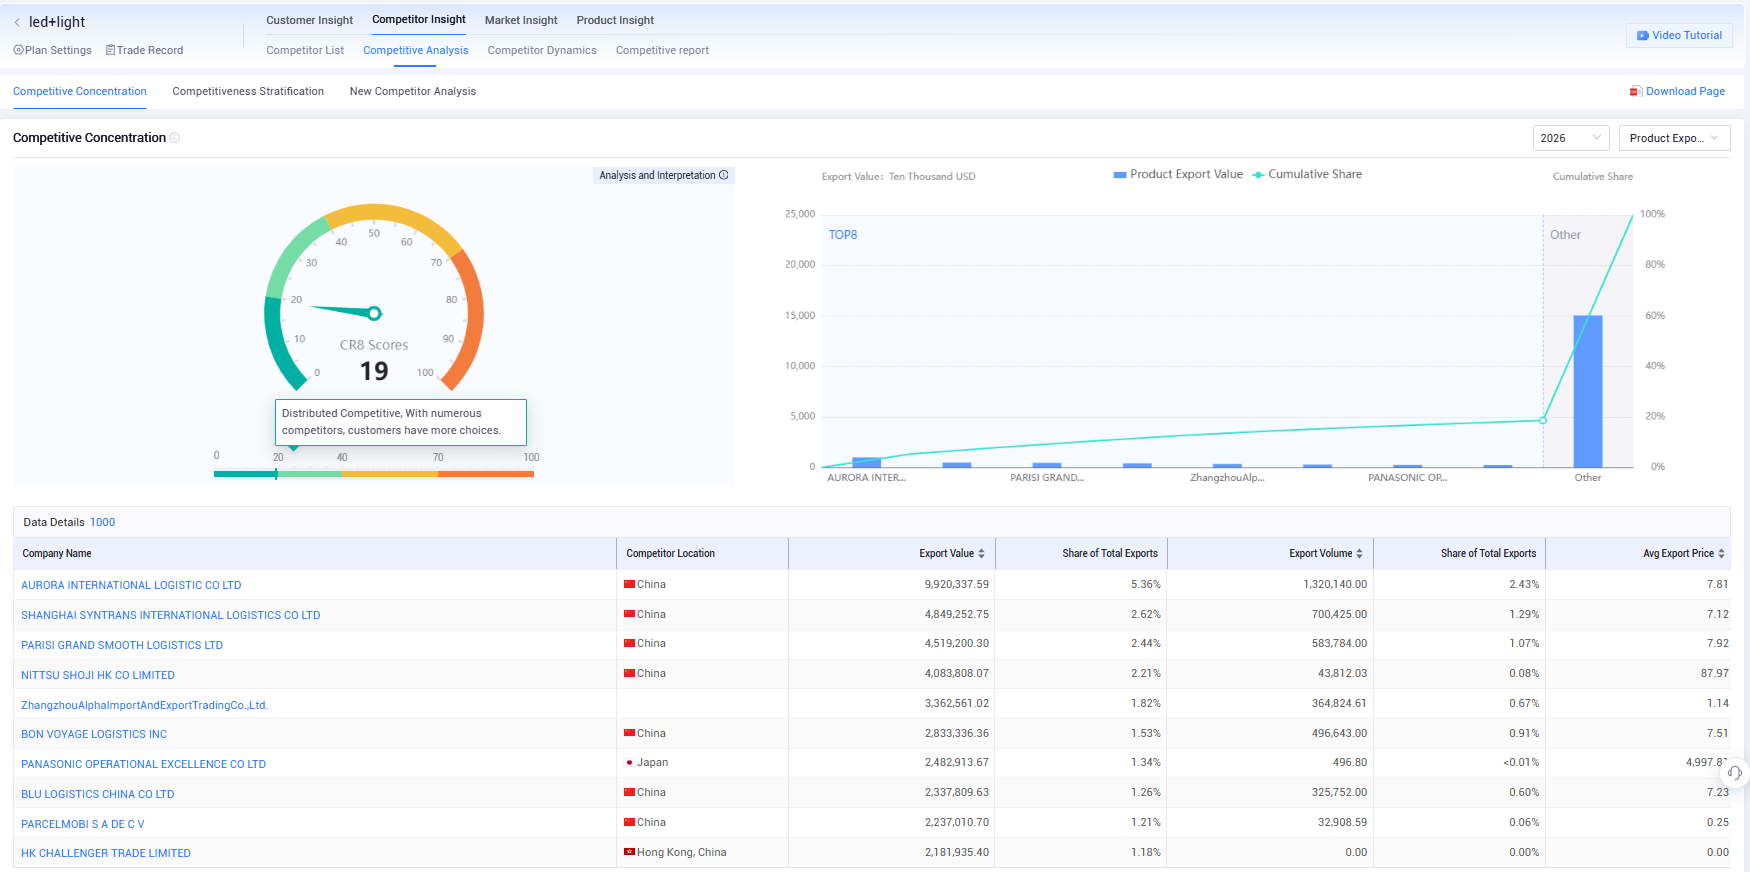Click export value 9,920,337.59
This screenshot has height=872, width=1750.
coord(956,584)
